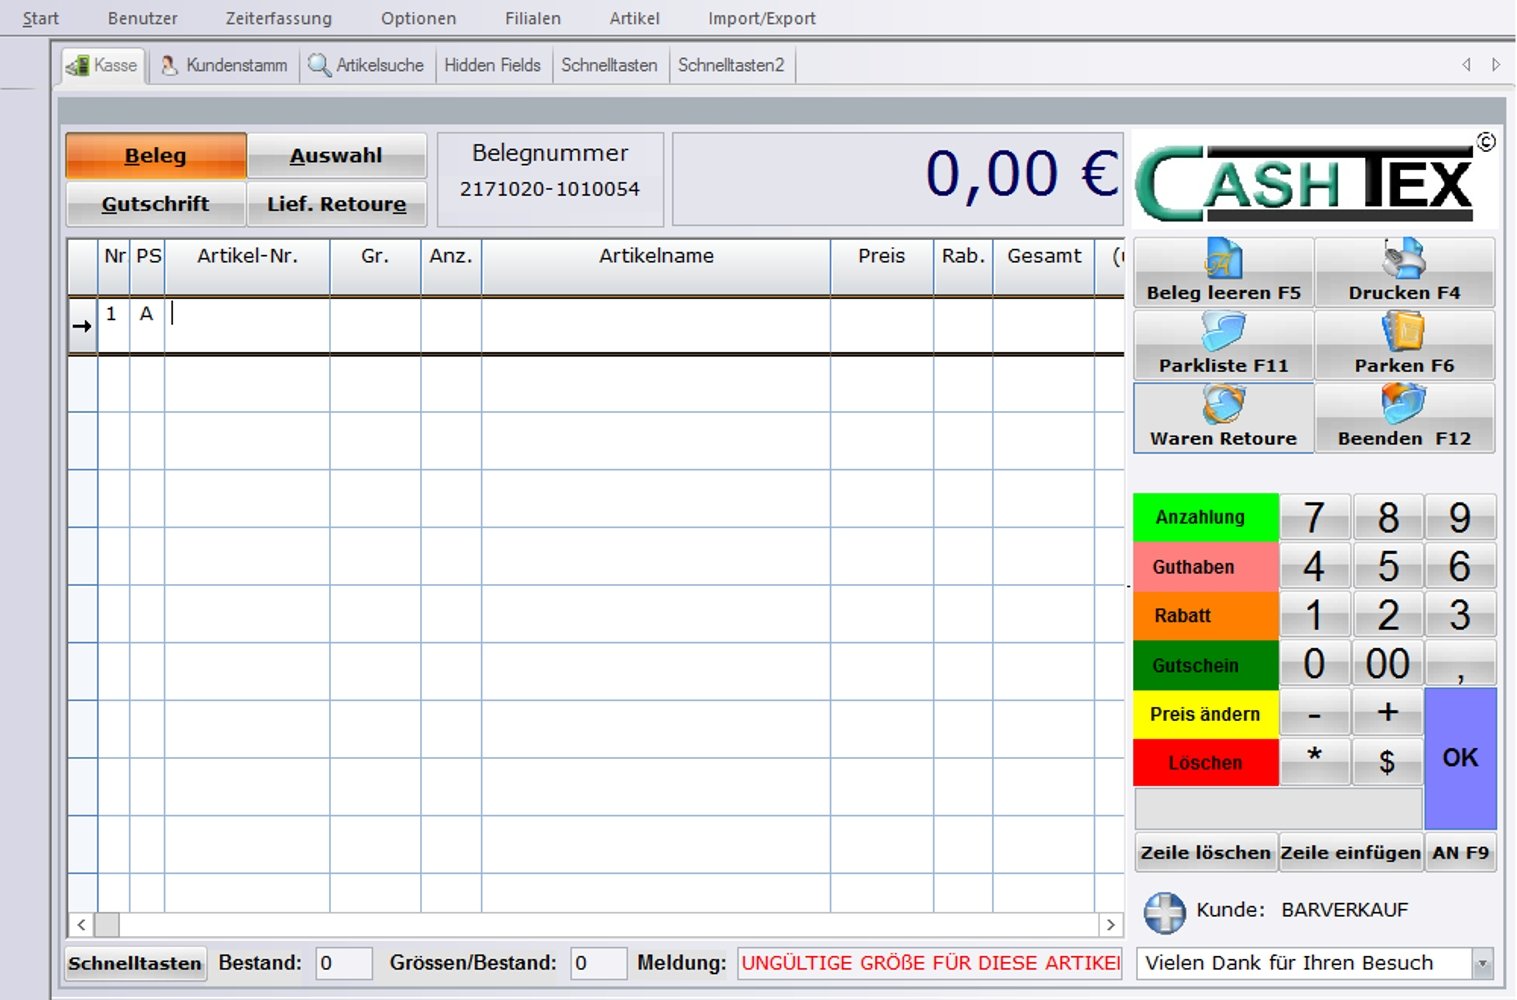
Task: Open the Artikel menu
Action: pyautogui.click(x=635, y=18)
